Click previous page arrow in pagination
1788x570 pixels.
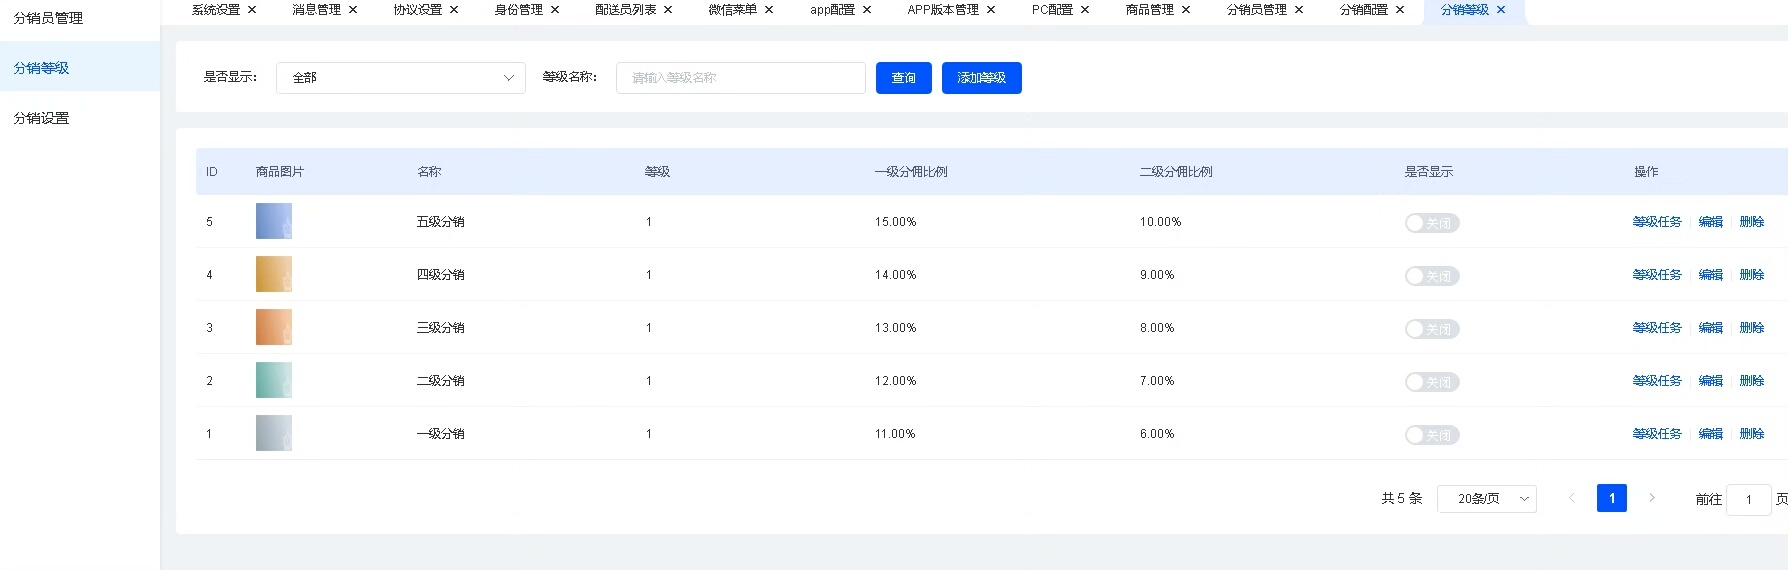pos(1572,498)
